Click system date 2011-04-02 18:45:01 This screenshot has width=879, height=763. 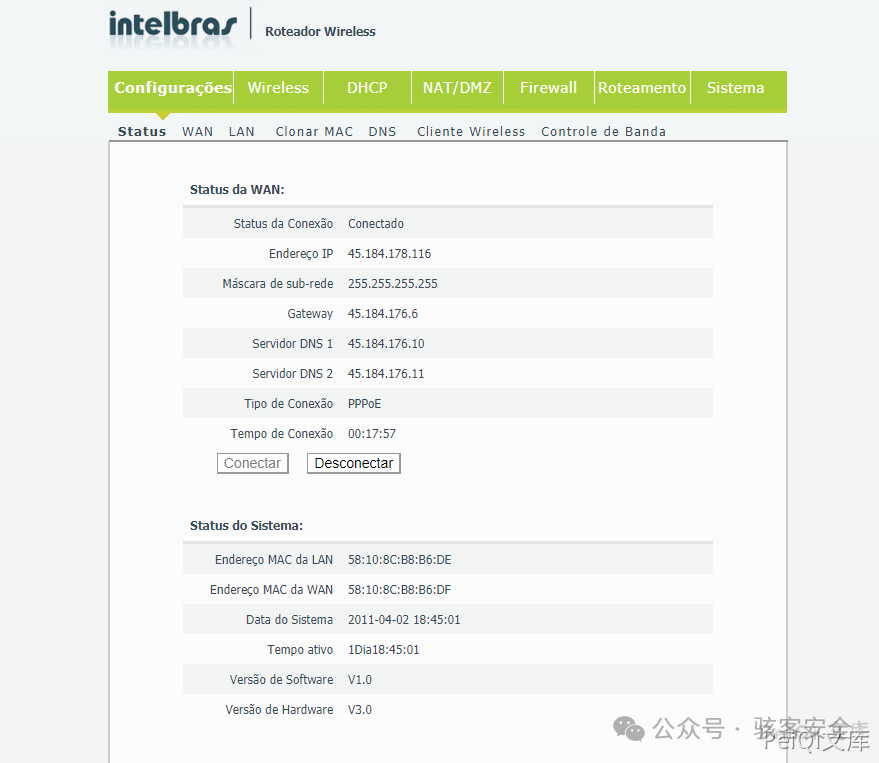[404, 620]
